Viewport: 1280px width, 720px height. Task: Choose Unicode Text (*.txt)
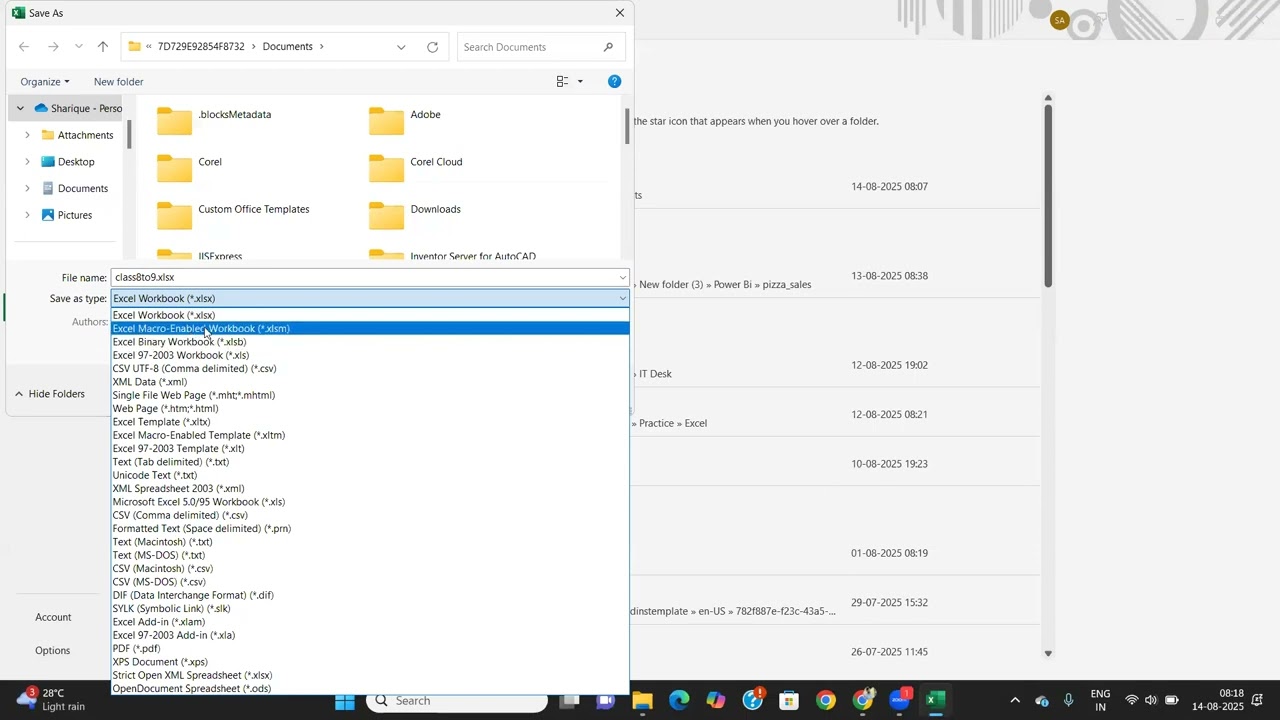click(x=370, y=475)
